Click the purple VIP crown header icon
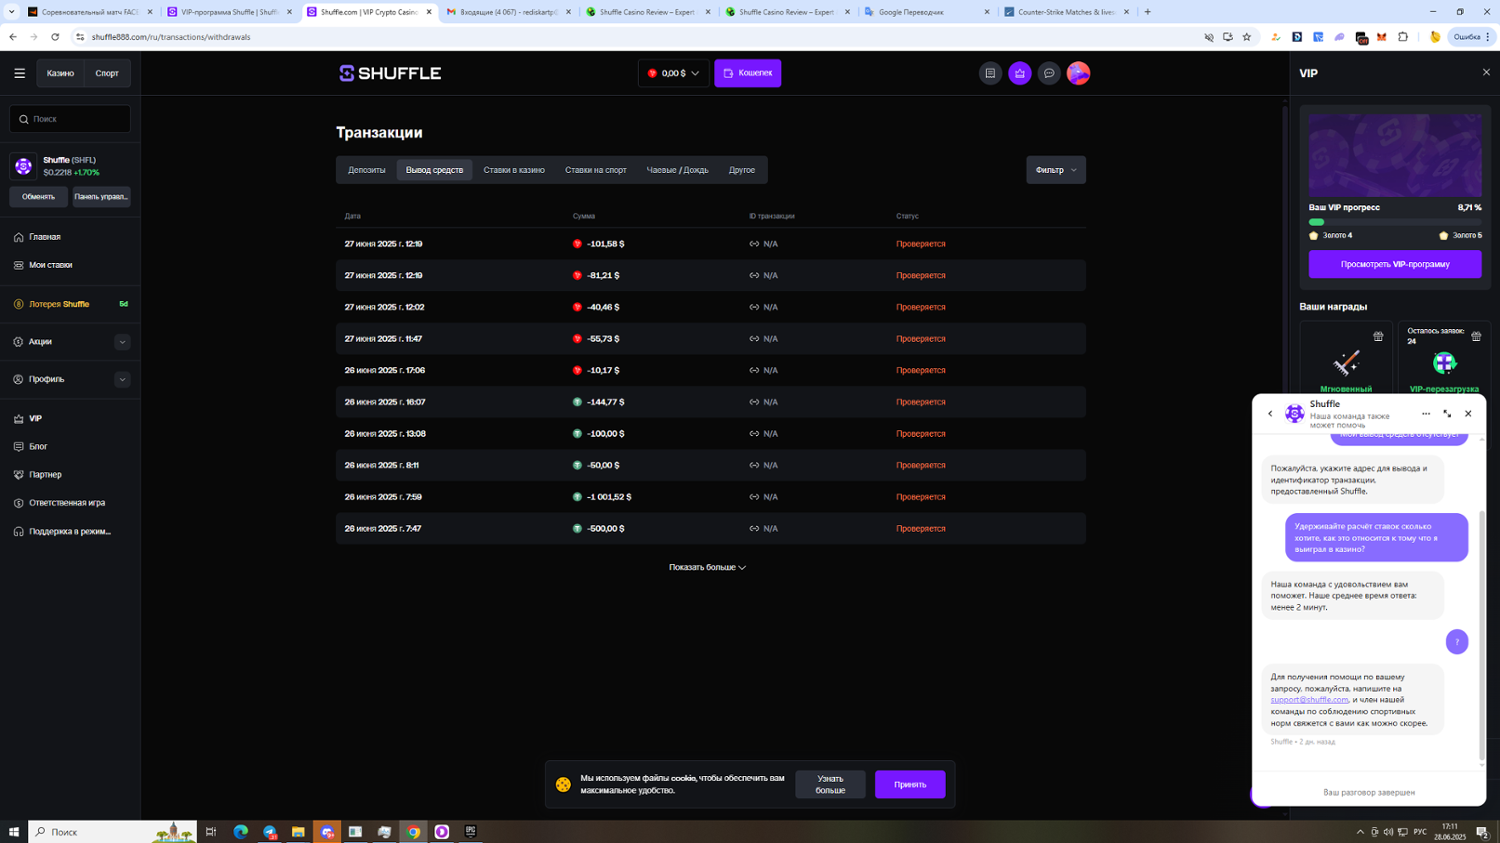 tap(1019, 73)
